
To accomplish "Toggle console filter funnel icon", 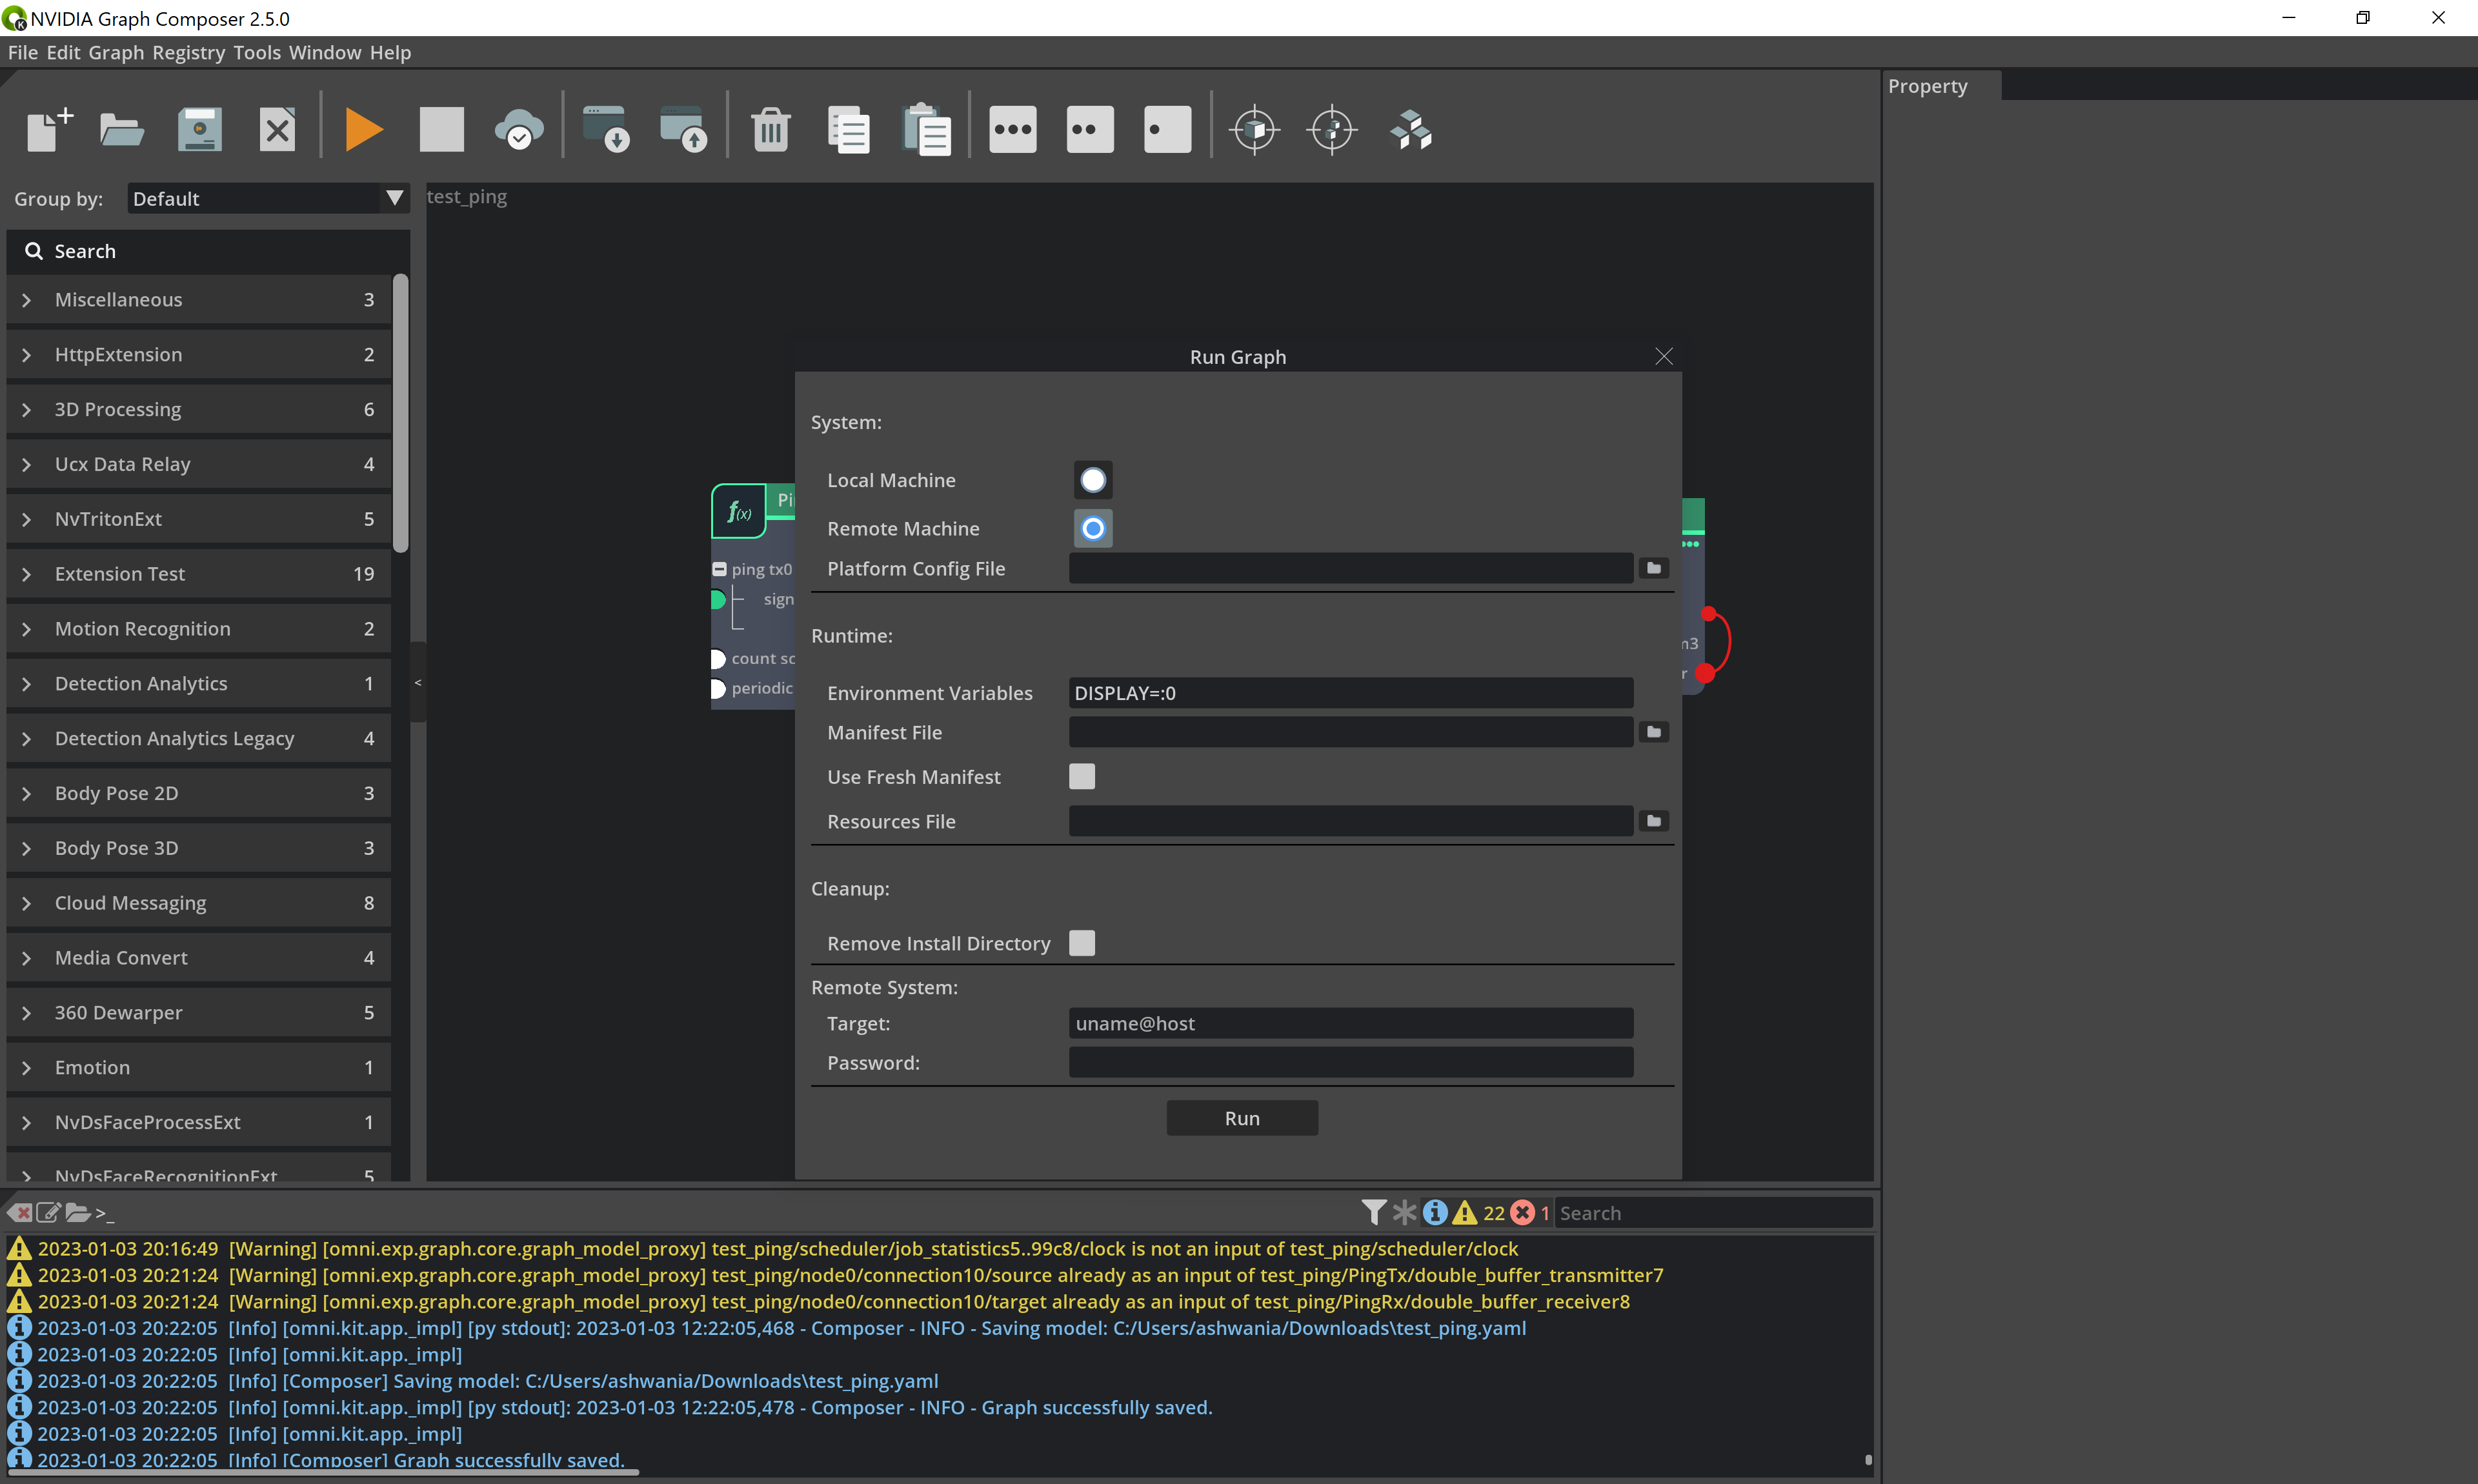I will (1373, 1213).
